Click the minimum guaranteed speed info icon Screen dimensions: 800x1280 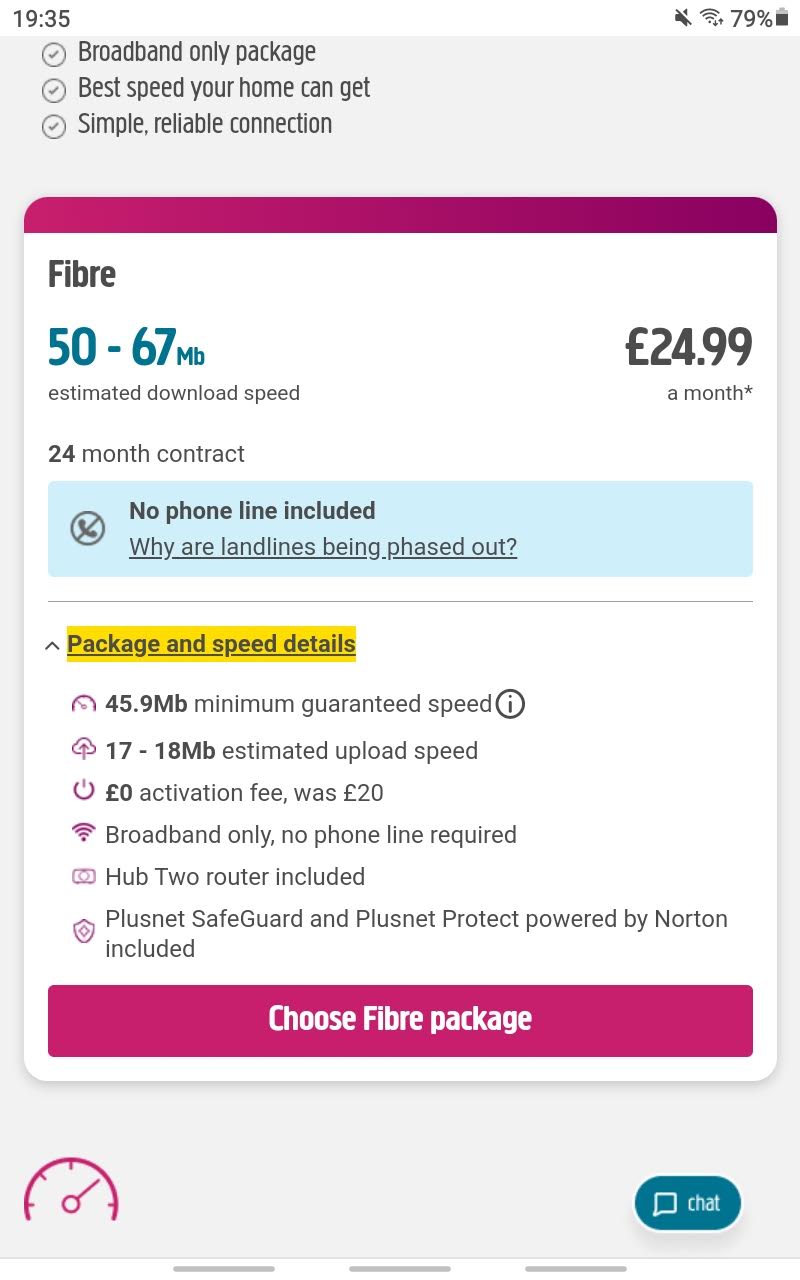[x=510, y=704]
